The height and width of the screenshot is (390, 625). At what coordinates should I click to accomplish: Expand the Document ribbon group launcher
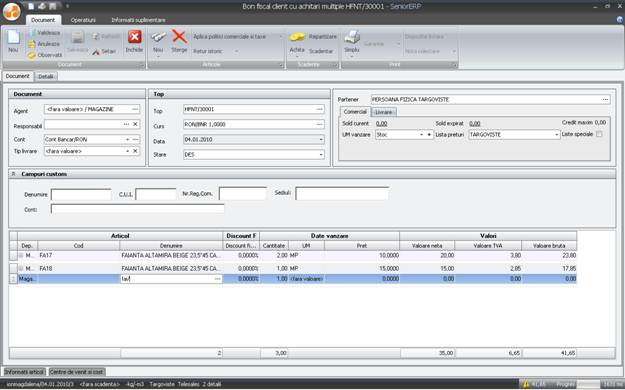point(142,65)
